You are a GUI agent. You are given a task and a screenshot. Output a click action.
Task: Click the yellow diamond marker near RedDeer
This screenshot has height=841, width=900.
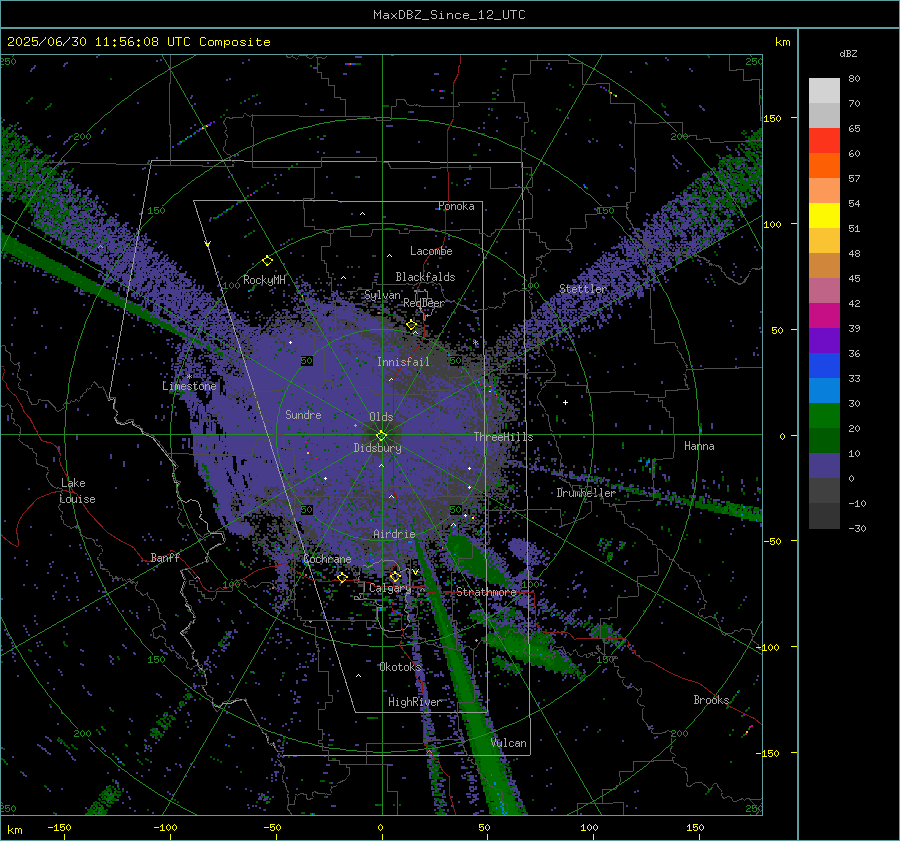(x=412, y=325)
